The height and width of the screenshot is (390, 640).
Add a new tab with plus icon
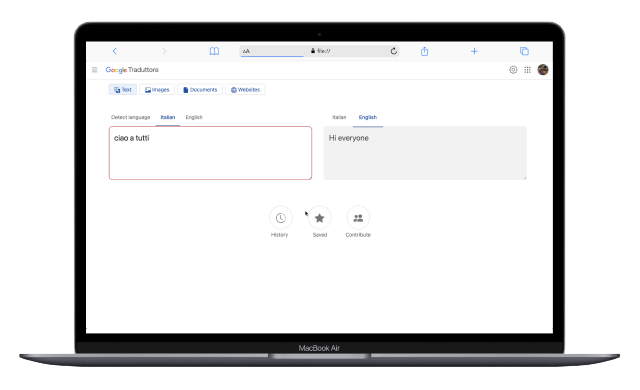tap(474, 51)
